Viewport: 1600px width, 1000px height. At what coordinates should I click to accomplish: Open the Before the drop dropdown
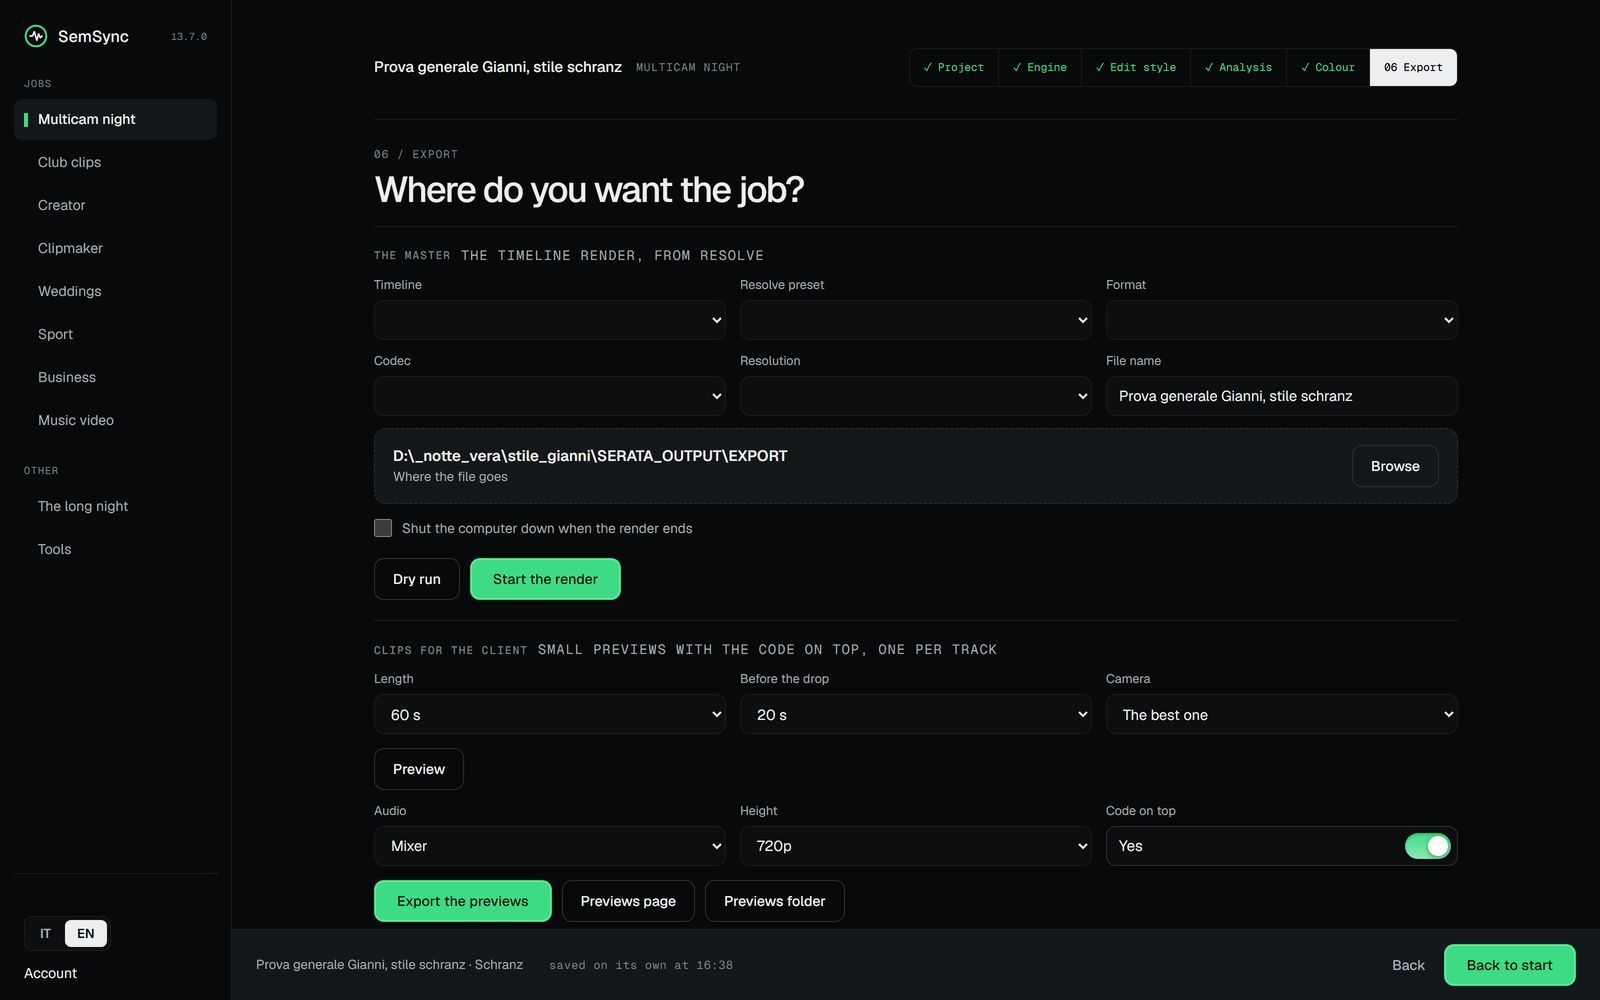pos(916,714)
